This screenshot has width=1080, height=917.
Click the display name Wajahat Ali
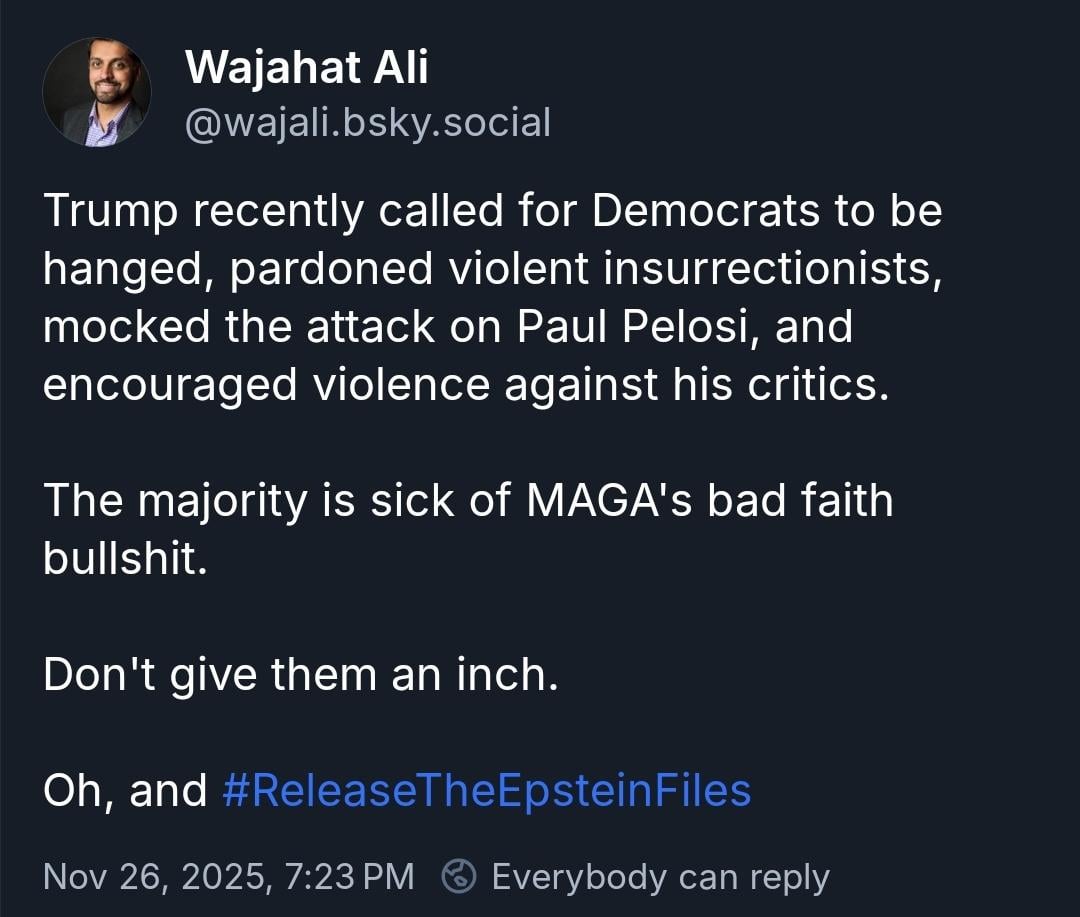(x=307, y=68)
